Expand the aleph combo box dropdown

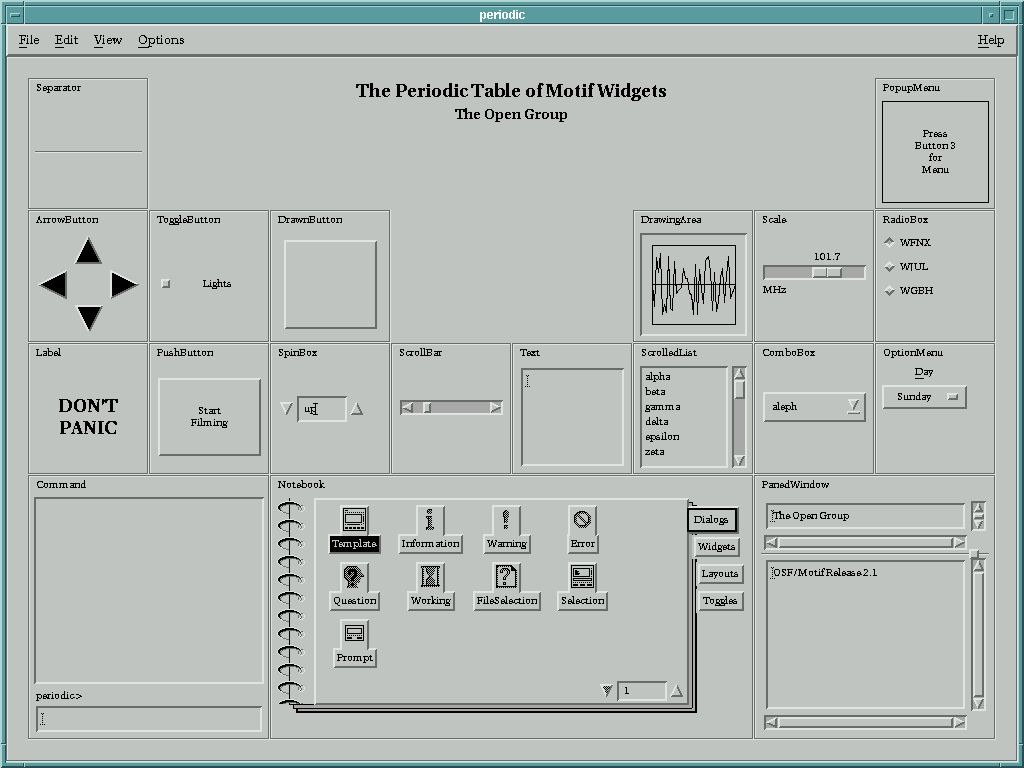coord(853,406)
